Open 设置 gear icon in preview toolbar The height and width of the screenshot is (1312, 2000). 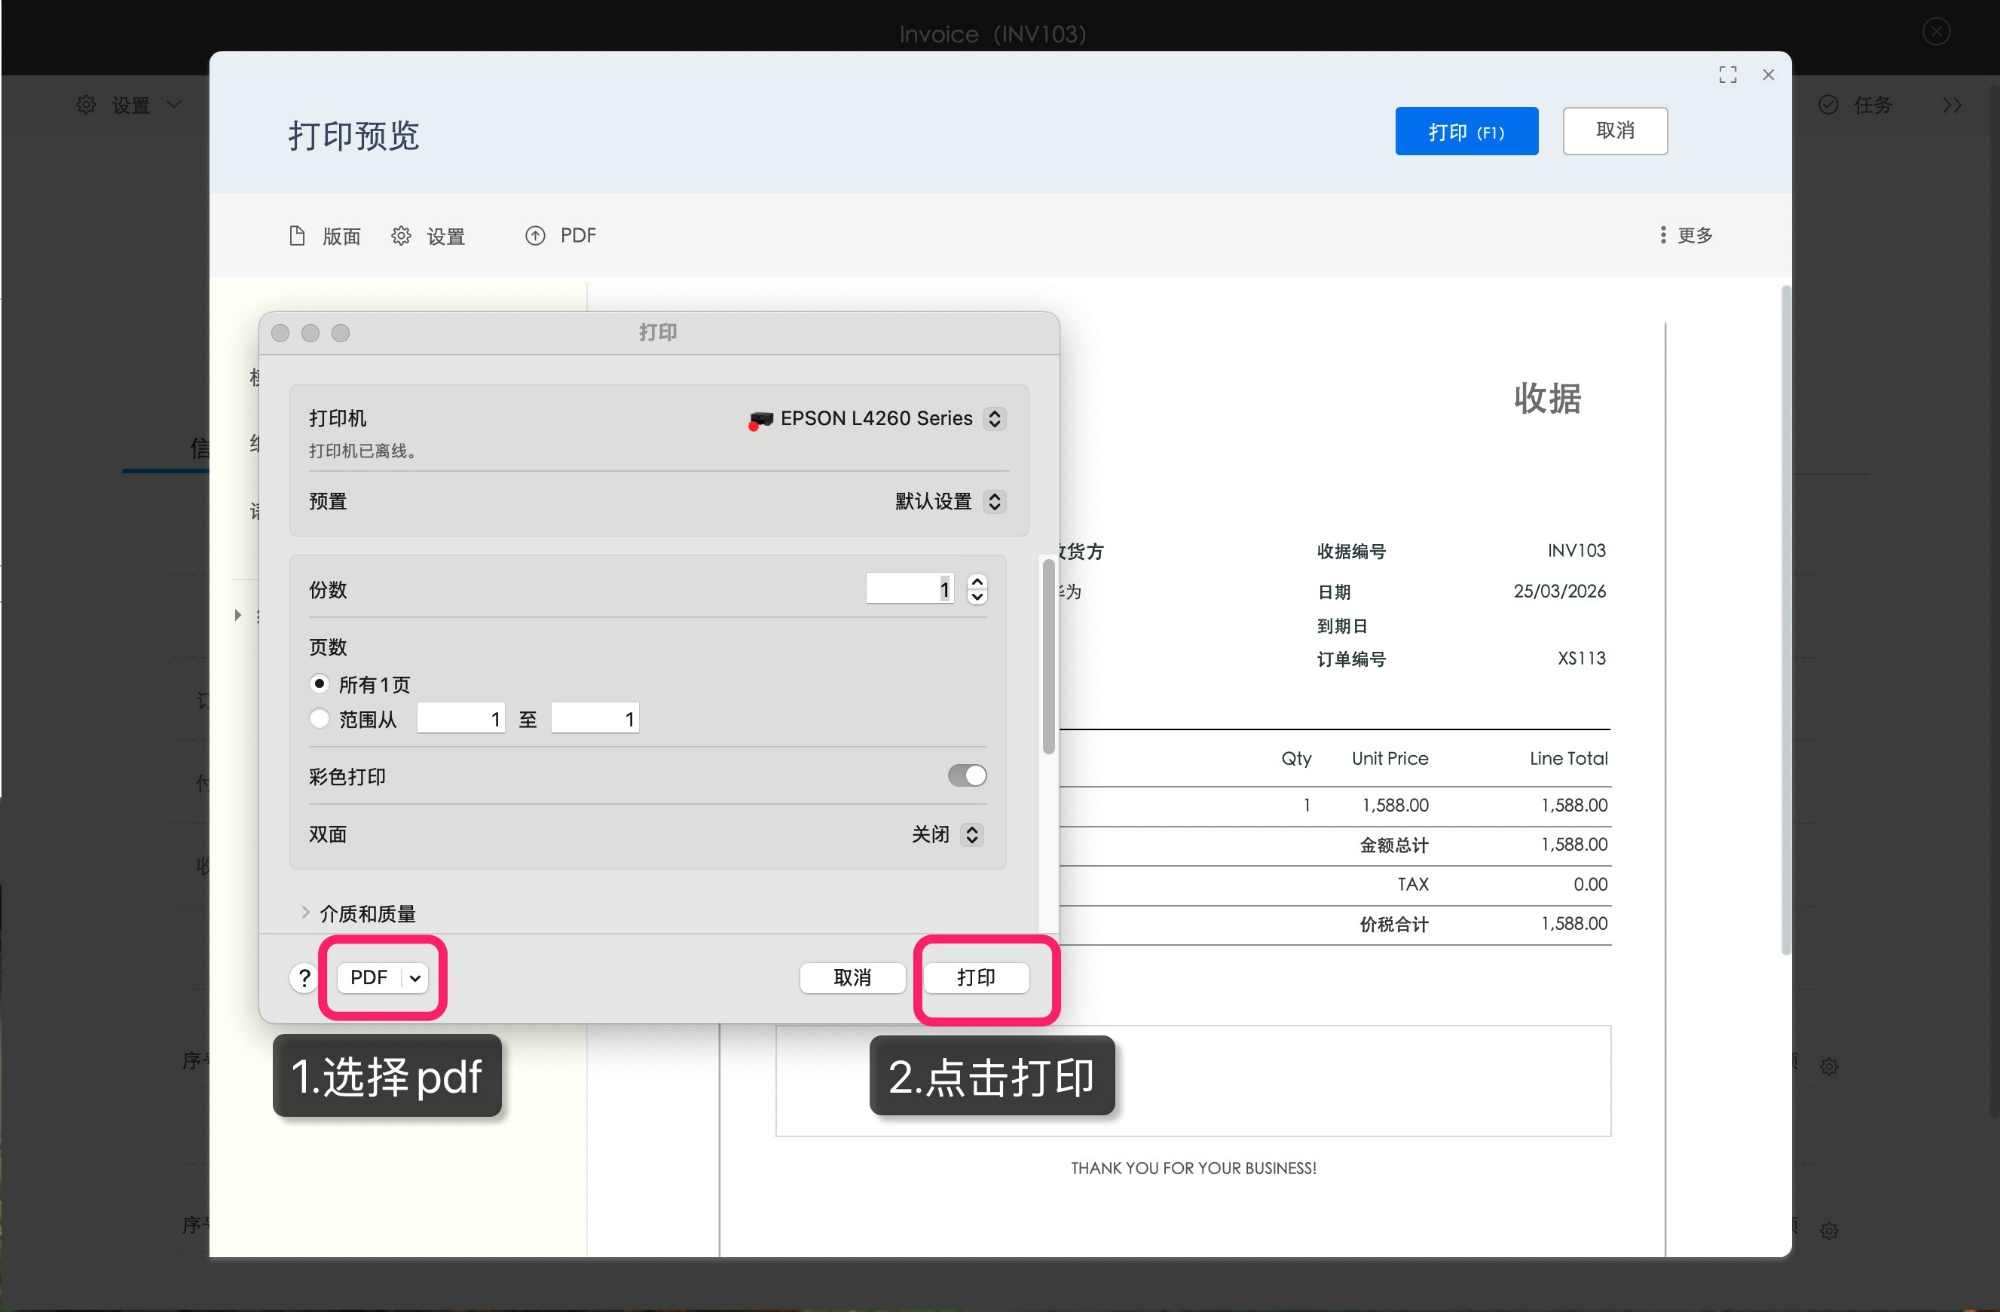[x=401, y=235]
